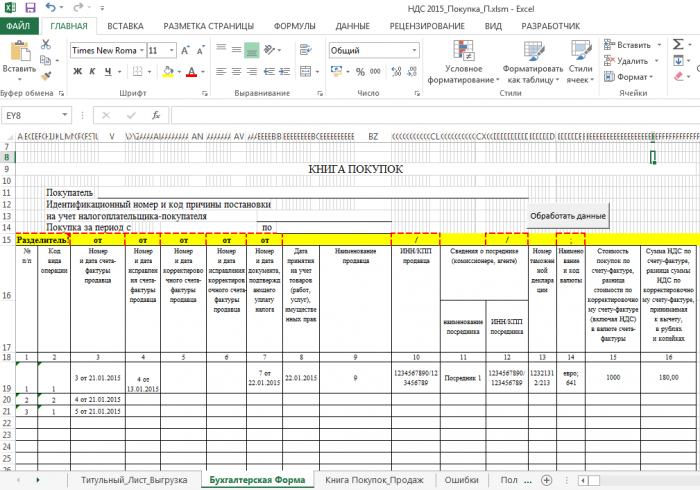Viewport: 700px width, 490px height.
Task: Toggle underline formatting (Ч)
Action: 108,71
